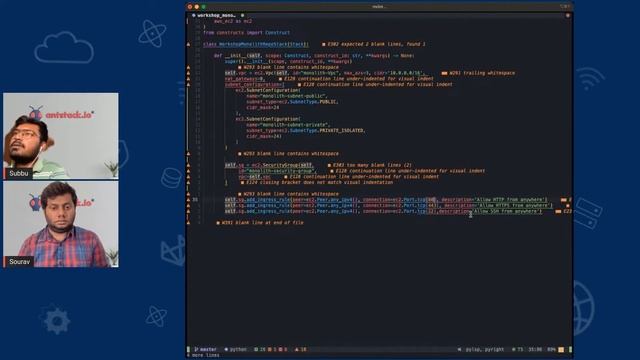640x360 pixels.
Task: Click the E128 message after nat_gateways
Action: point(356,79)
